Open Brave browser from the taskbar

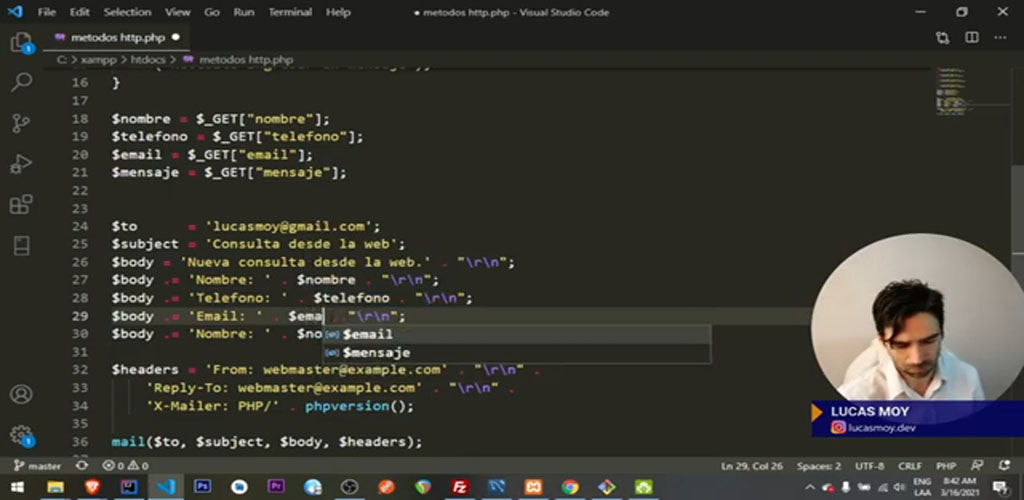pos(93,487)
